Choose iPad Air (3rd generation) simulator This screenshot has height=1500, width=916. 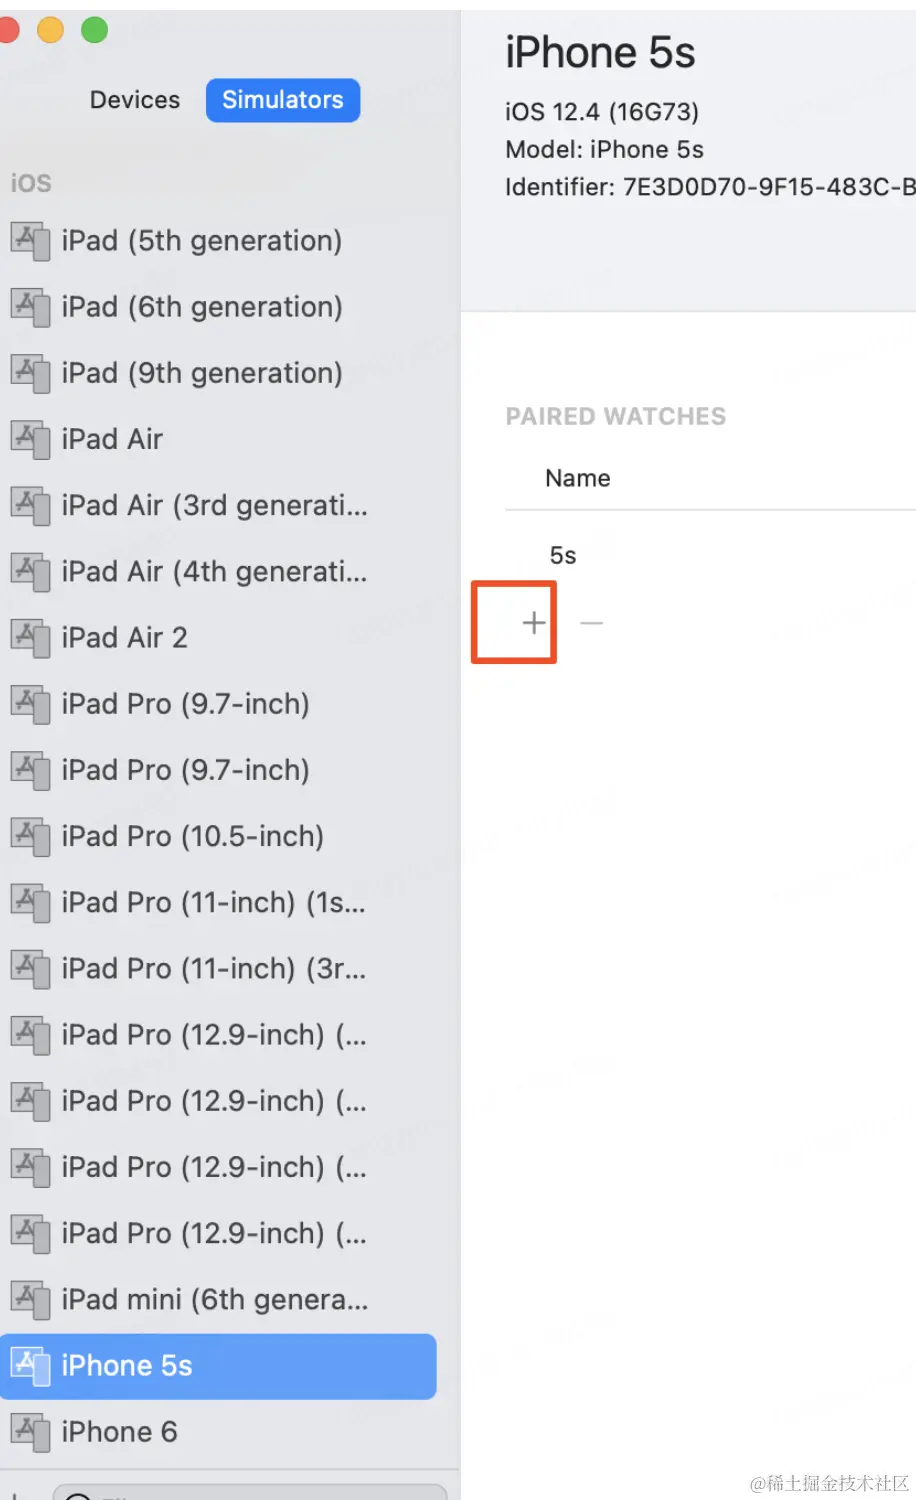click(x=220, y=505)
